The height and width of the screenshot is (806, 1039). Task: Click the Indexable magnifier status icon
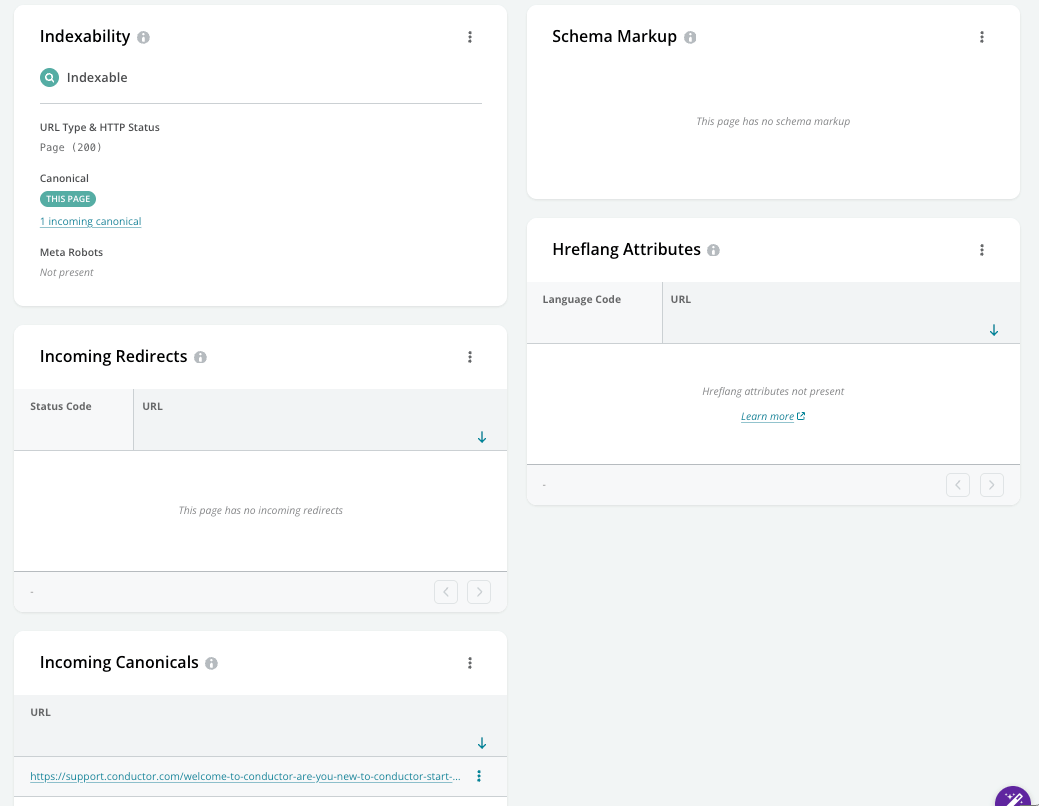coord(49,78)
